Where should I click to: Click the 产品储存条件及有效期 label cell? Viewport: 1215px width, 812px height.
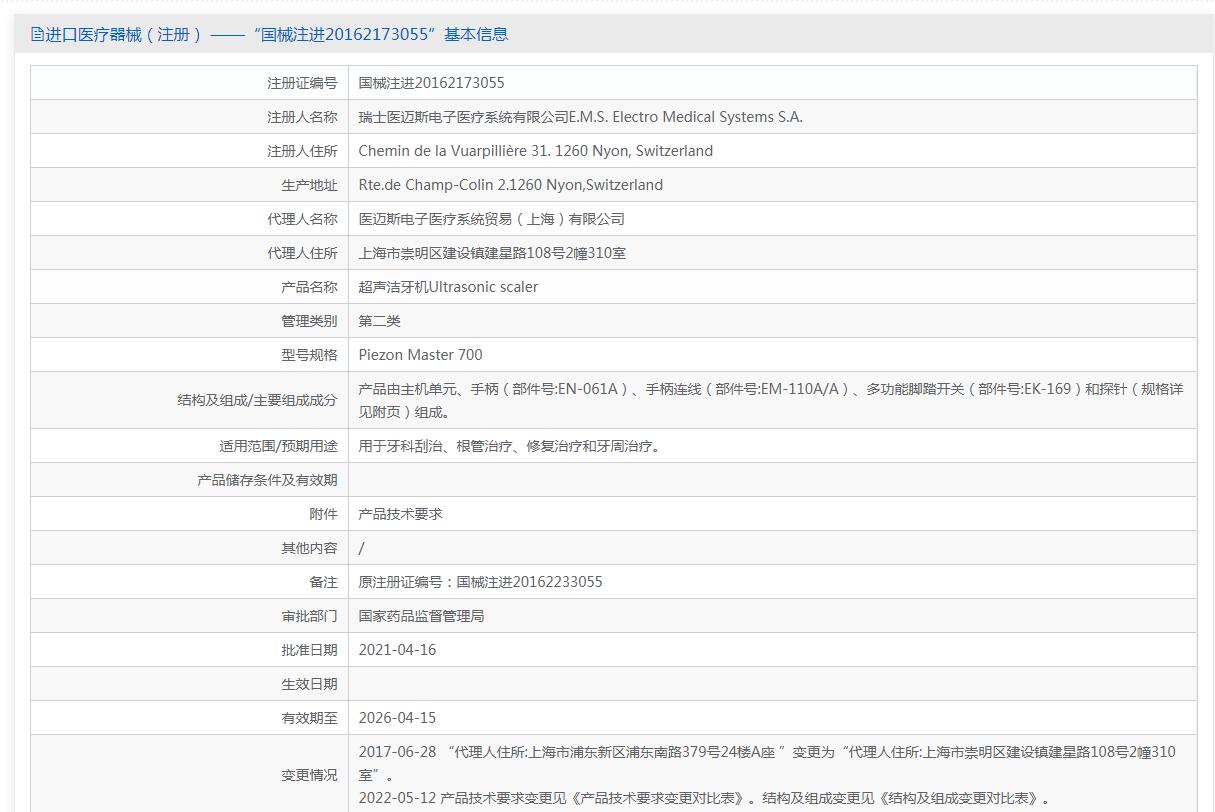tap(189, 480)
